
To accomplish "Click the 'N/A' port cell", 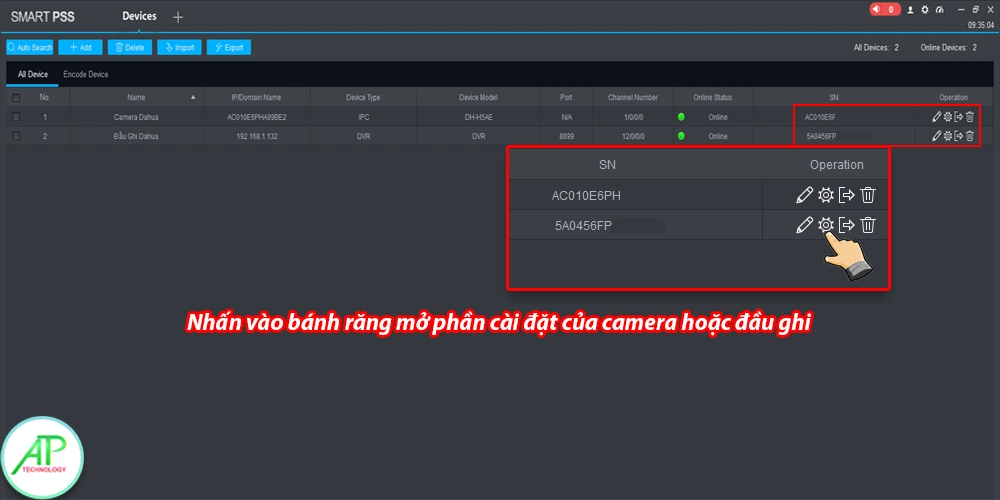I will [x=566, y=117].
